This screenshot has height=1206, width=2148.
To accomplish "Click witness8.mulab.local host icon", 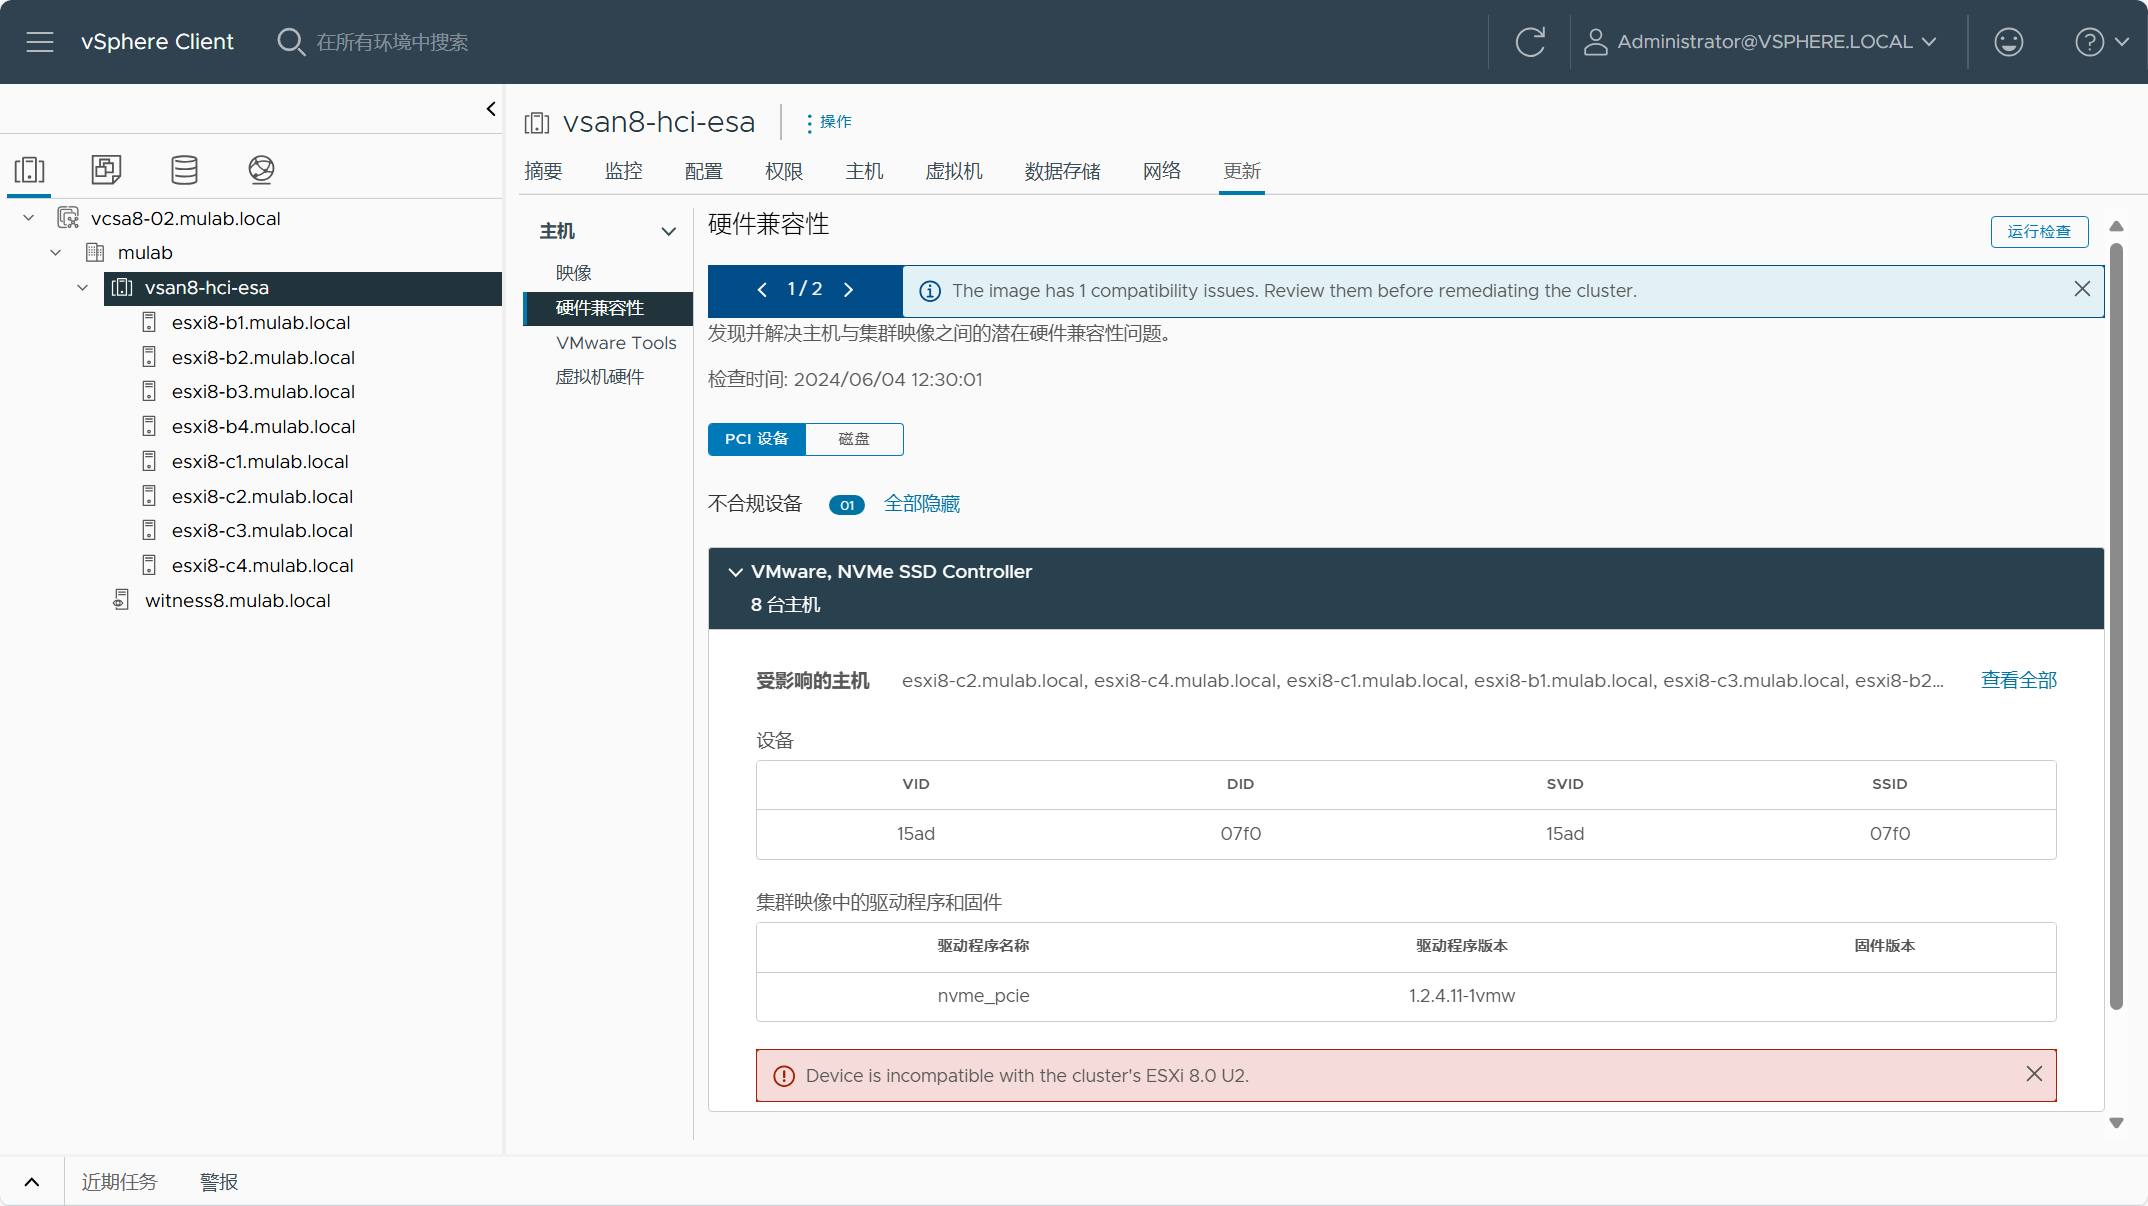I will tap(121, 600).
